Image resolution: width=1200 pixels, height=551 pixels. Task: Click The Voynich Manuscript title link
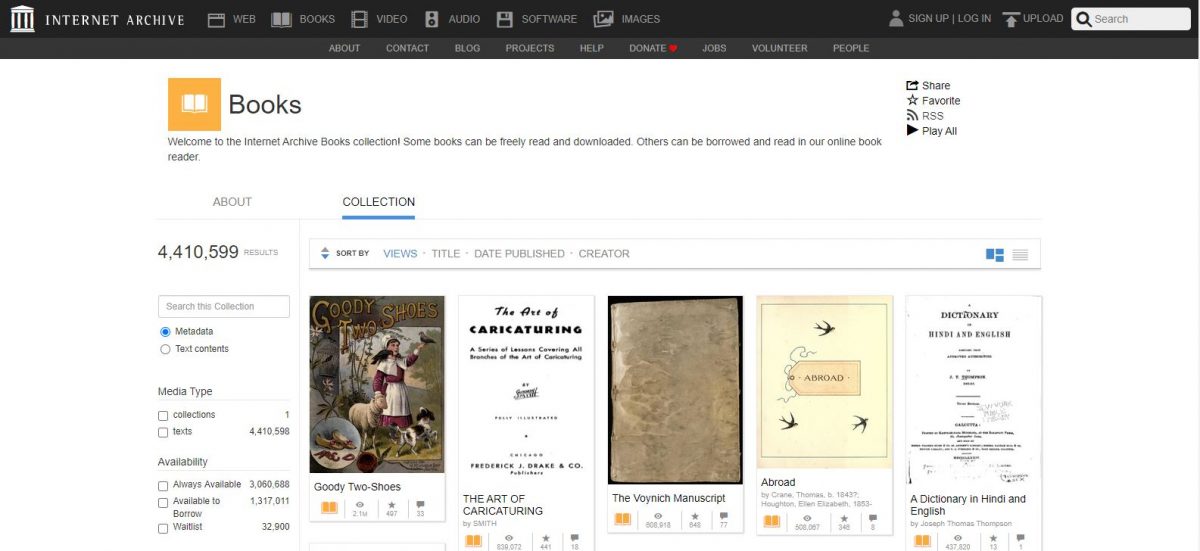(669, 498)
